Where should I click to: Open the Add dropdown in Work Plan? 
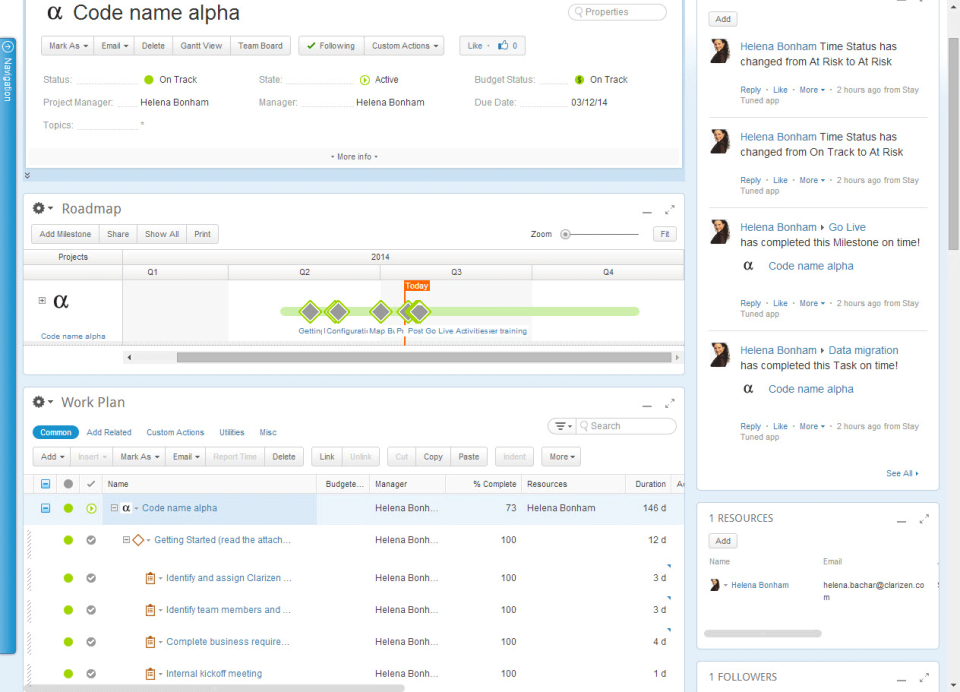[x=51, y=456]
